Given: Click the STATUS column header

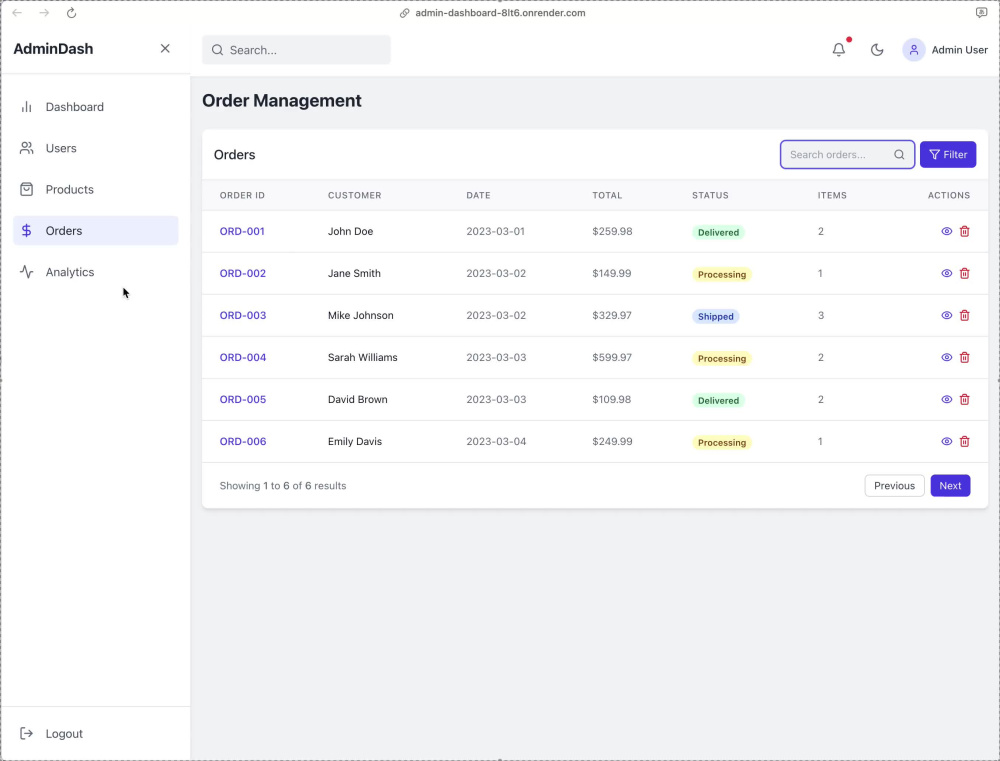Looking at the screenshot, I should [710, 195].
